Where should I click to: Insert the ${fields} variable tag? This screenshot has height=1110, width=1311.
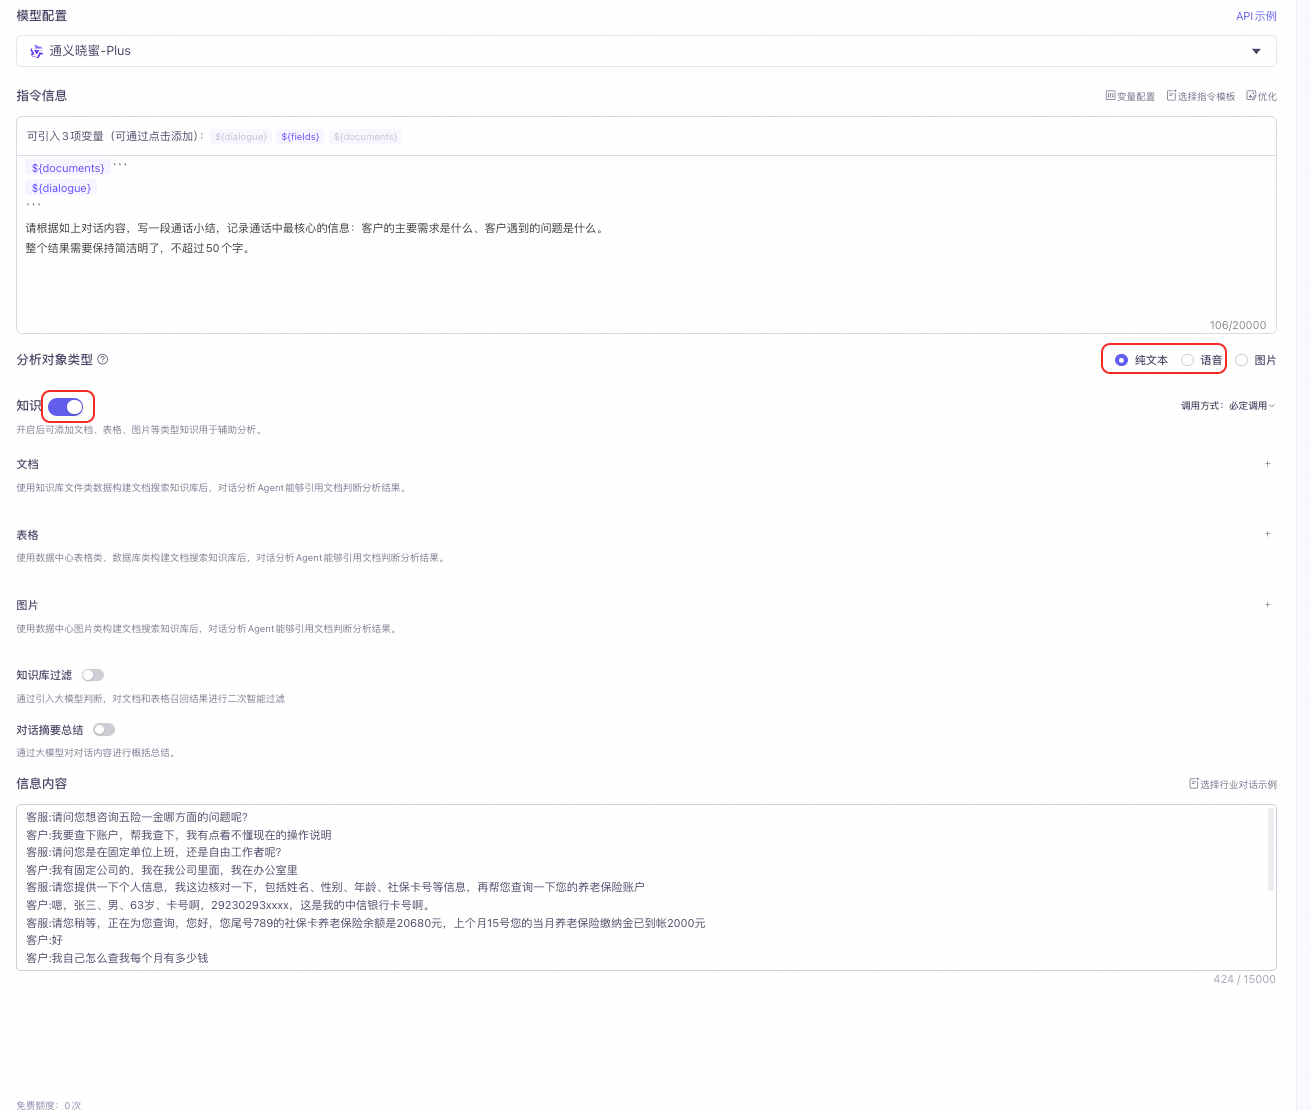pos(300,137)
